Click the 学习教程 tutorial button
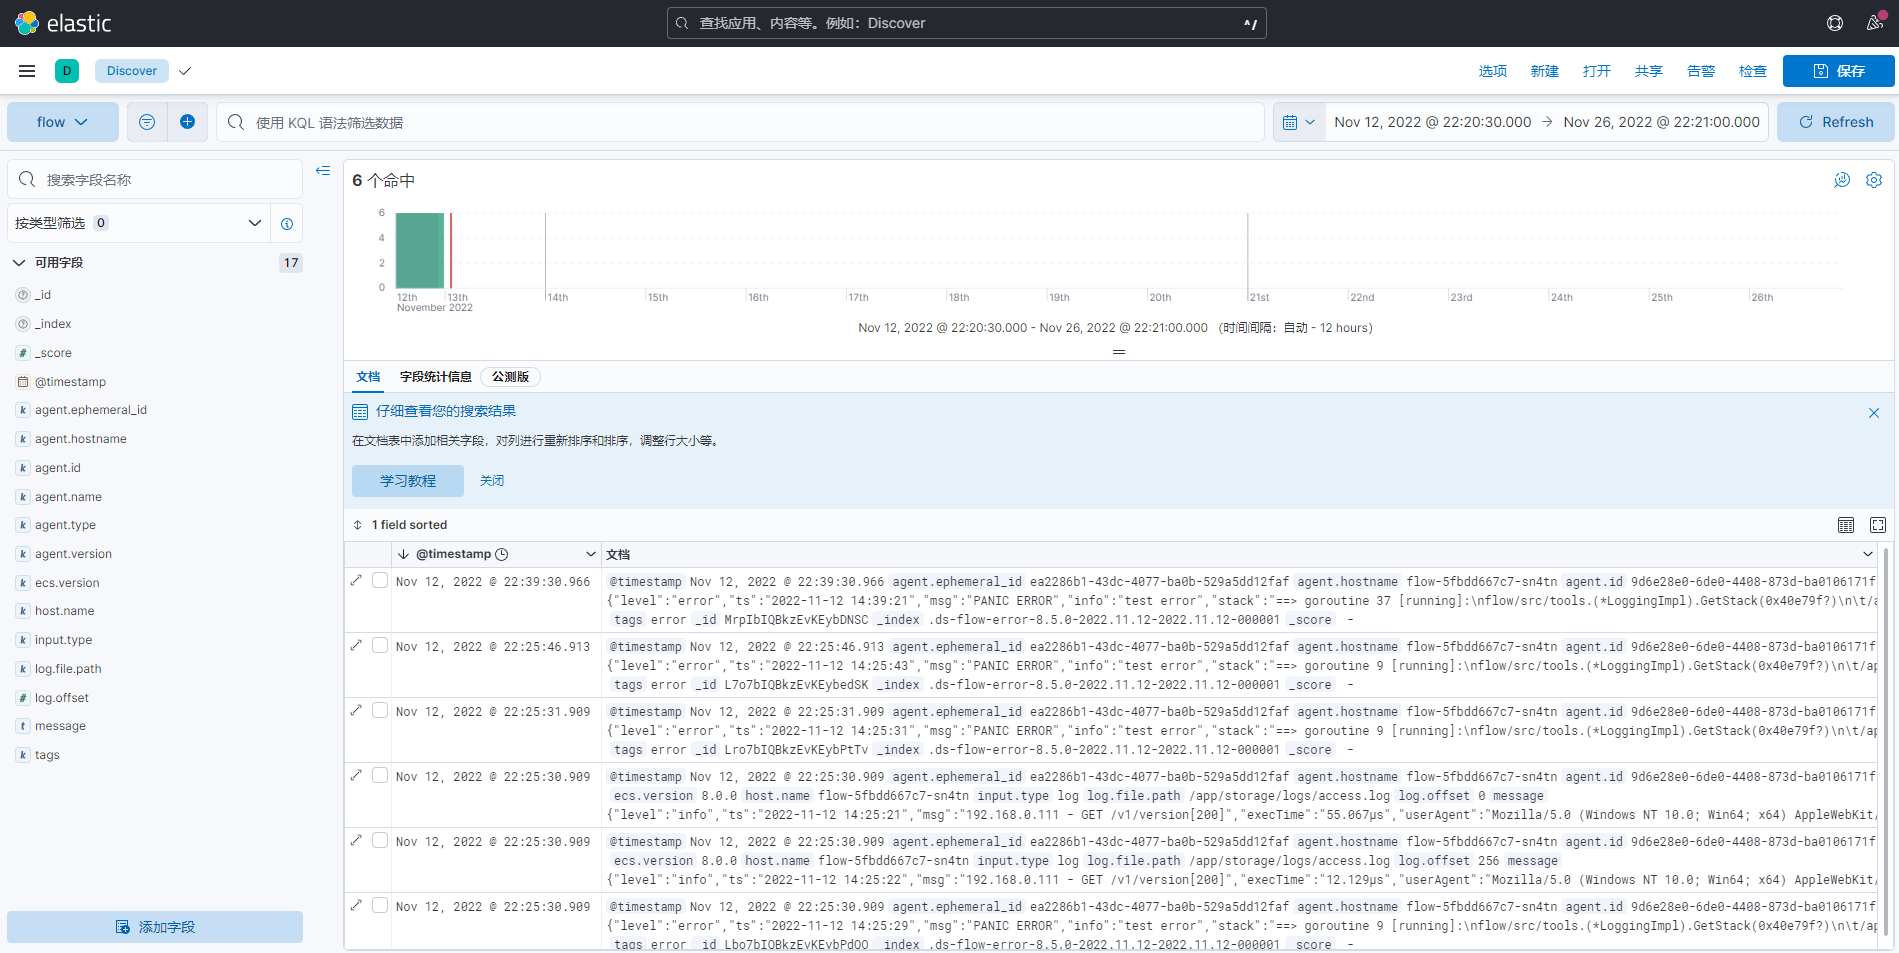This screenshot has height=953, width=1899. coord(408,481)
